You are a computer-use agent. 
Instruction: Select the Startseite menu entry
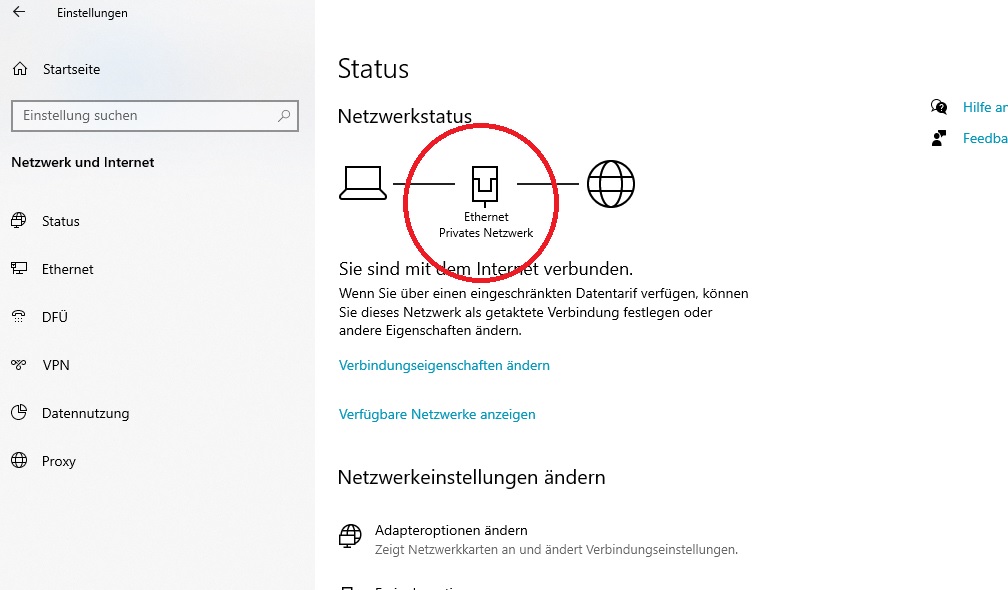tap(70, 68)
